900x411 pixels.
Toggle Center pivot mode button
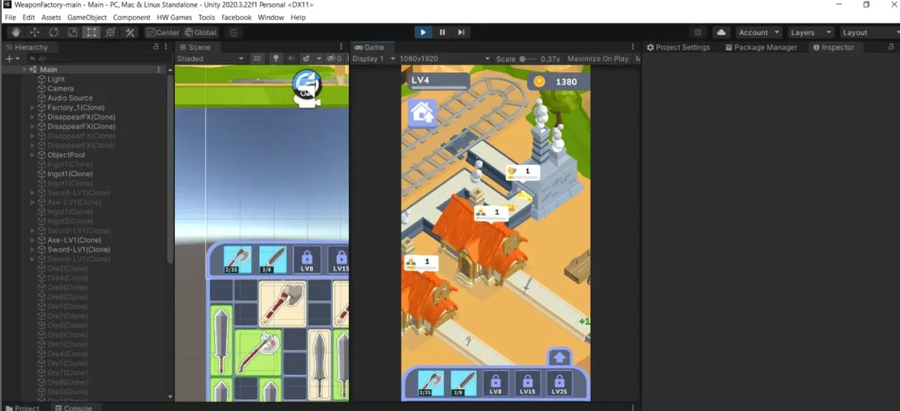pos(163,32)
